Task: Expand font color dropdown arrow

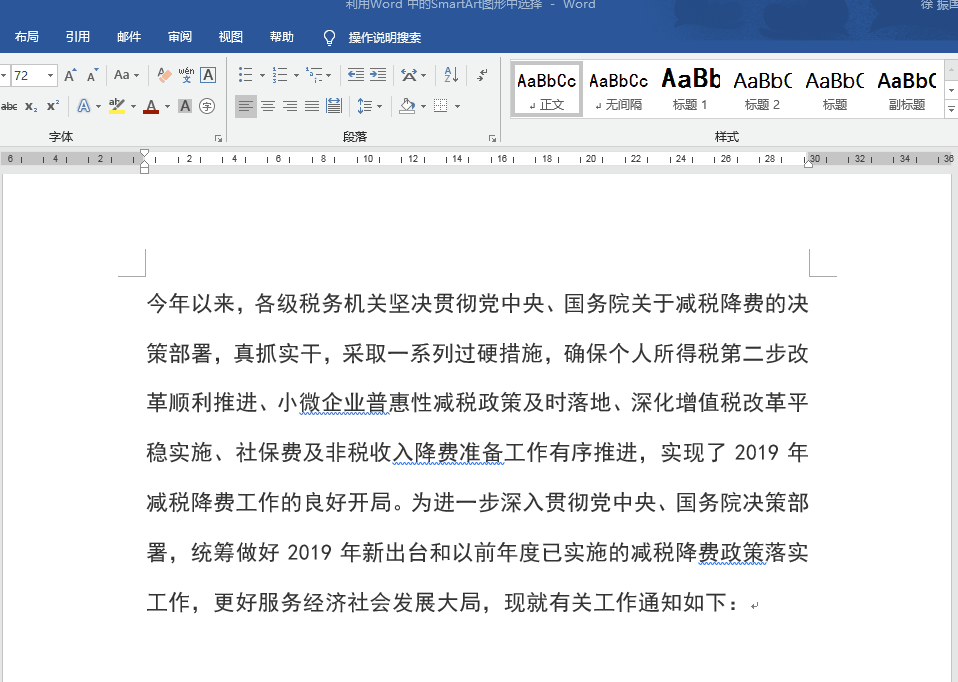Action: point(167,107)
